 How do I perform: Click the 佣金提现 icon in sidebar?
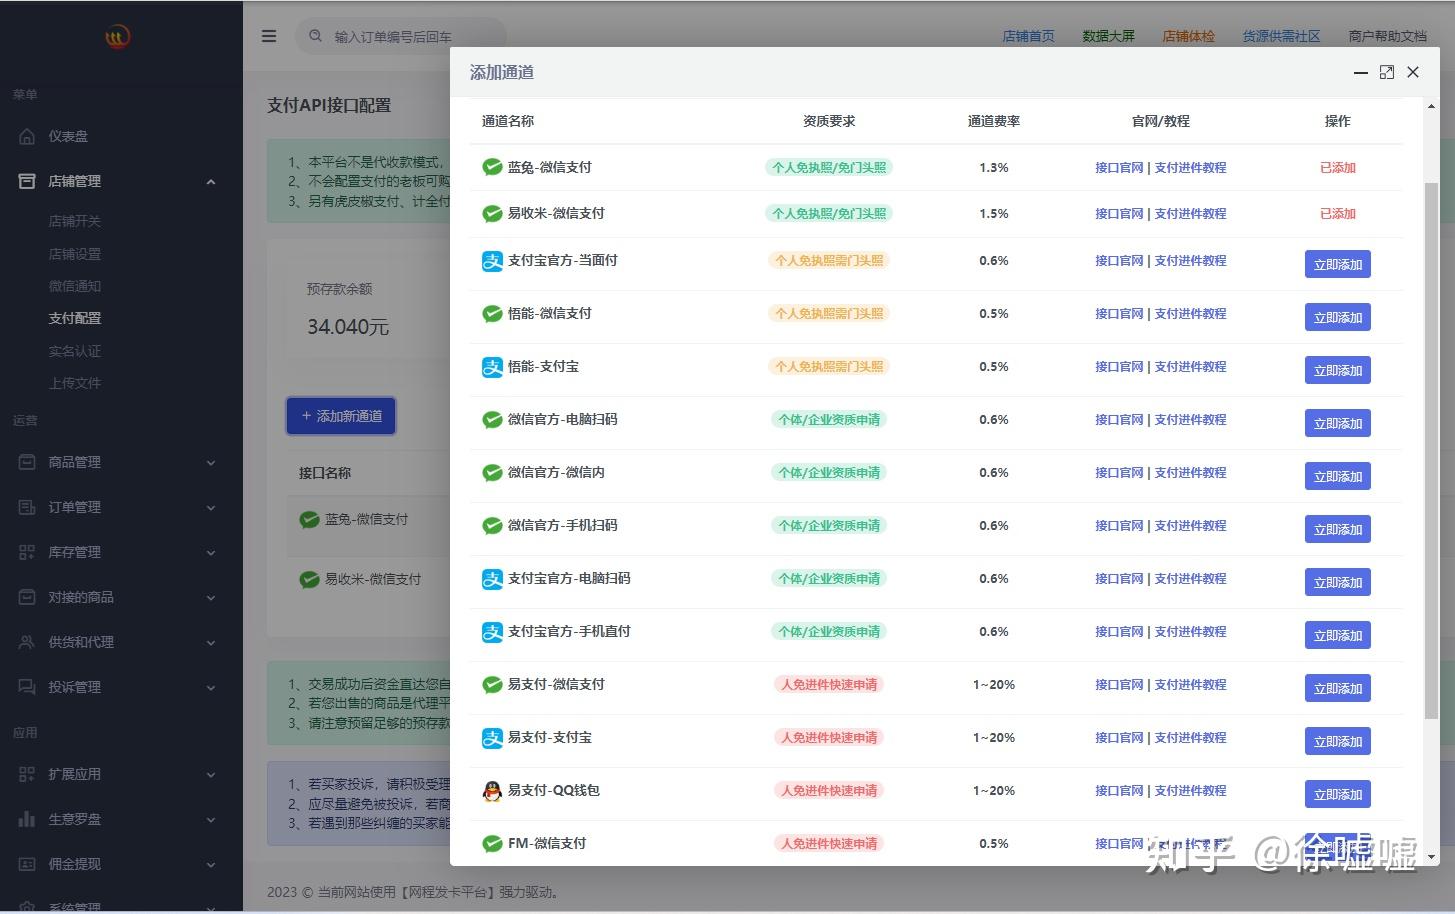tap(27, 864)
